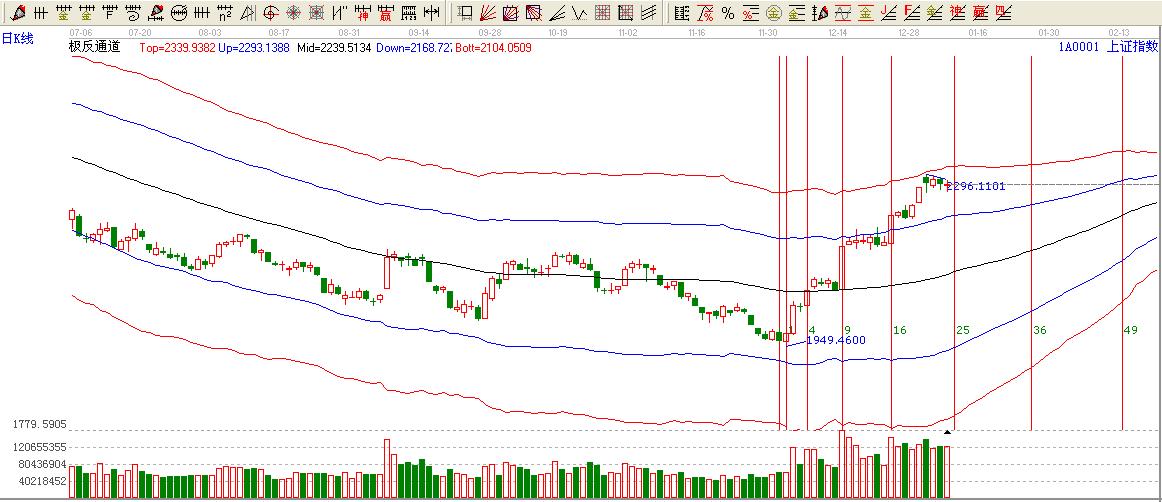Select the red grid overlay tool
Viewport: 1162px width, 502px height.
pyautogui.click(x=602, y=13)
